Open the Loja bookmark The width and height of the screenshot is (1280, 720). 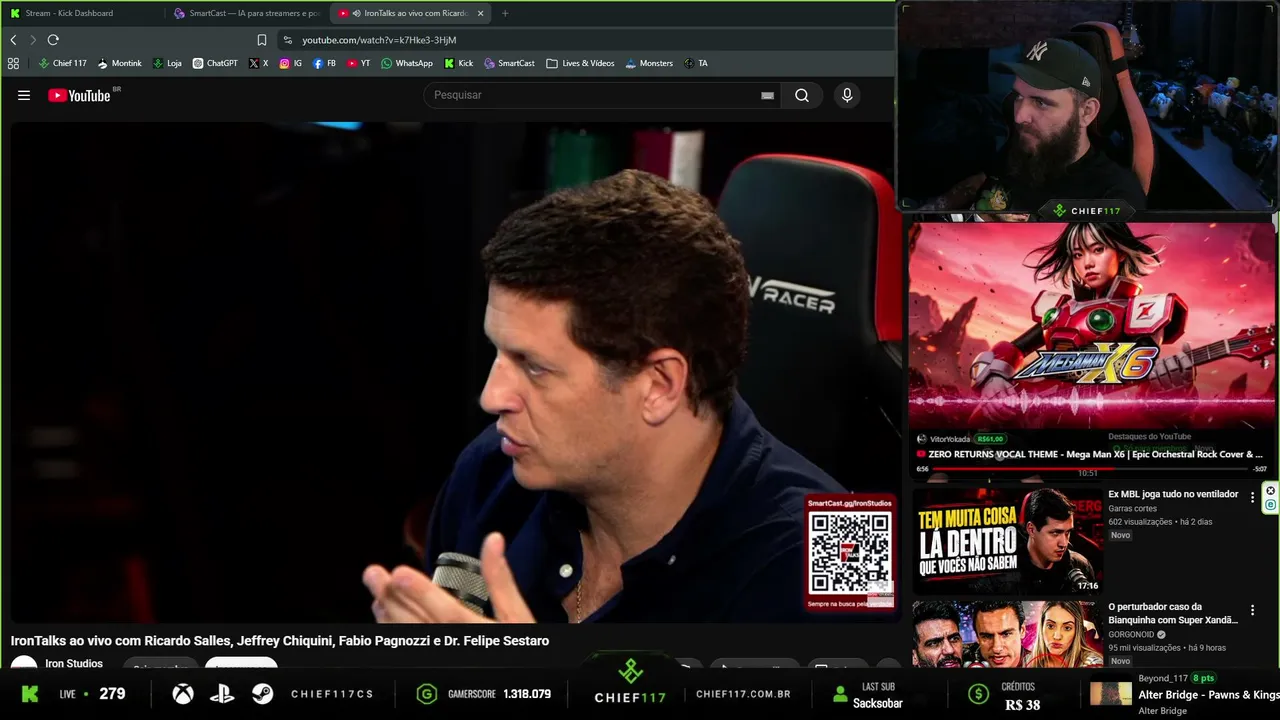click(167, 63)
